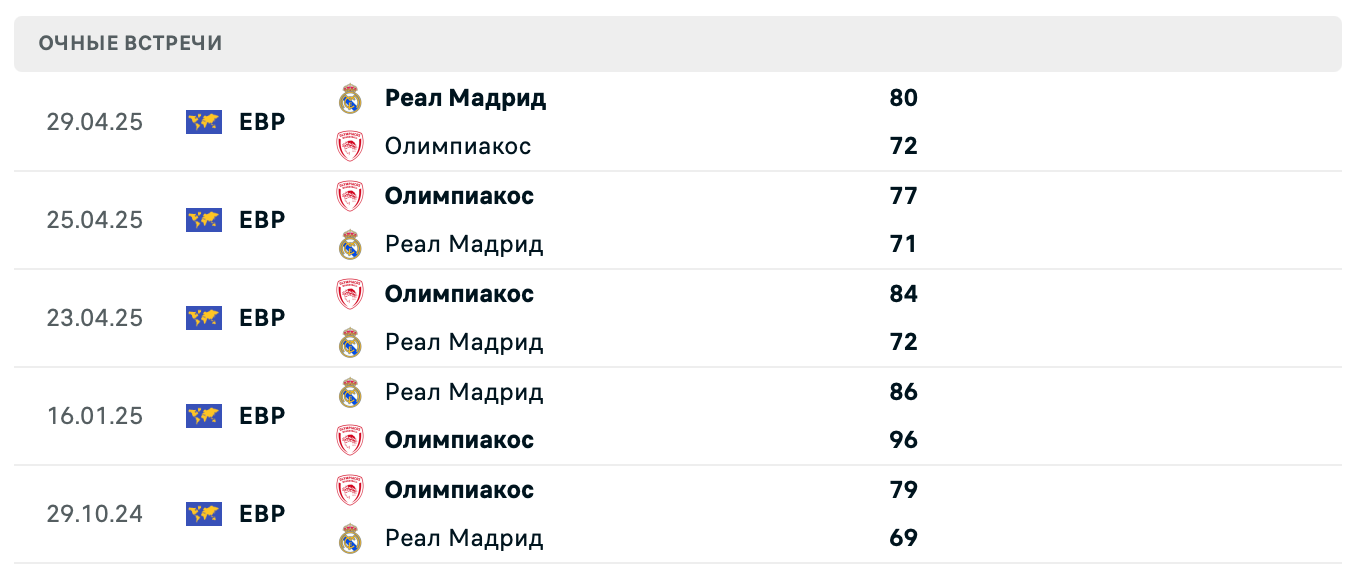Click the Реал Мадрид team name in the top match
Viewport: 1356px width, 578px height.
(465, 98)
